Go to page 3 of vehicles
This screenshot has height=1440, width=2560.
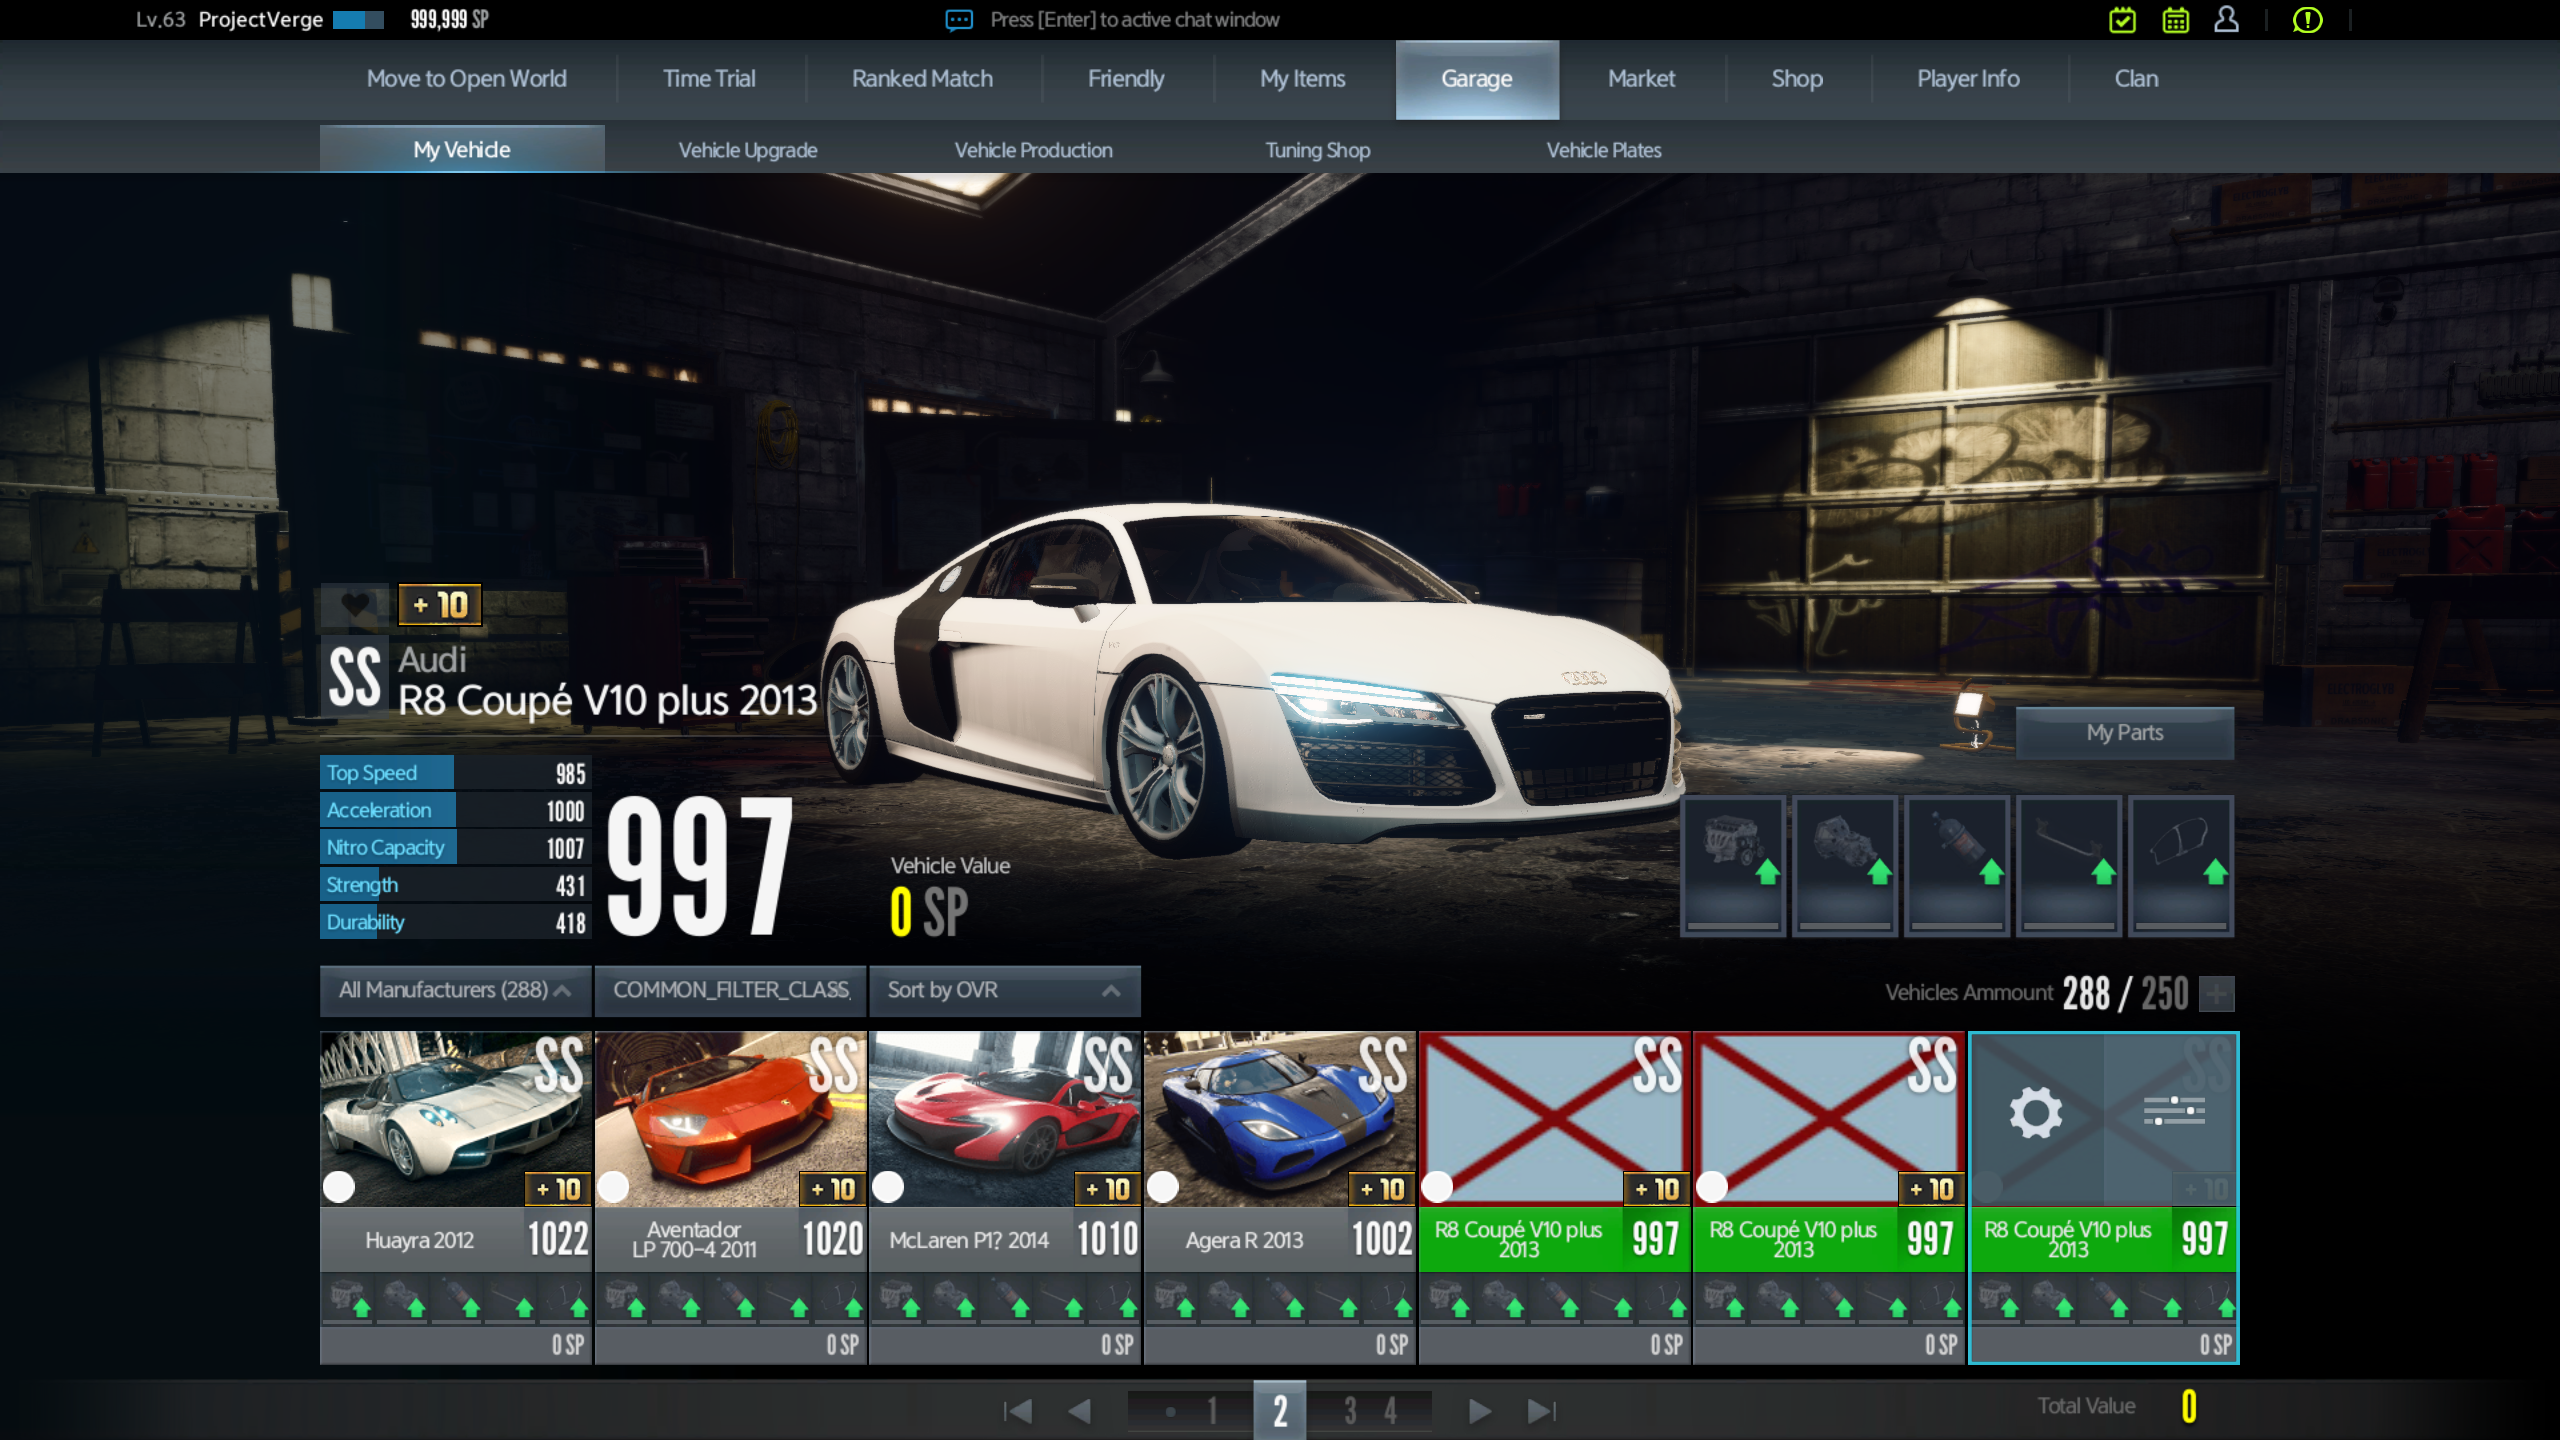coord(1350,1411)
